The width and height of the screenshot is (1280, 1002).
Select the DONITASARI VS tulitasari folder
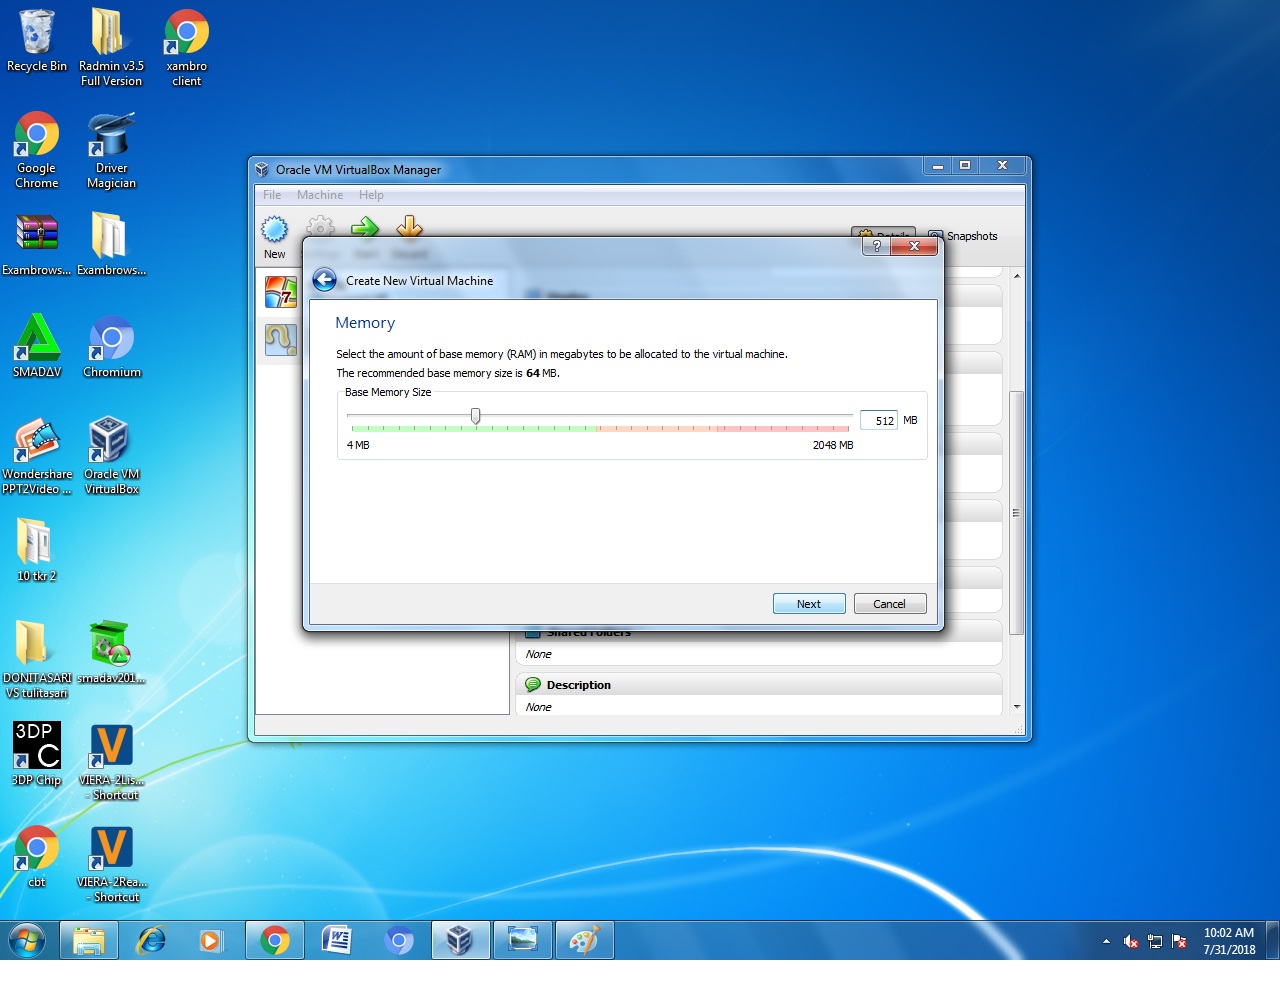coord(37,659)
